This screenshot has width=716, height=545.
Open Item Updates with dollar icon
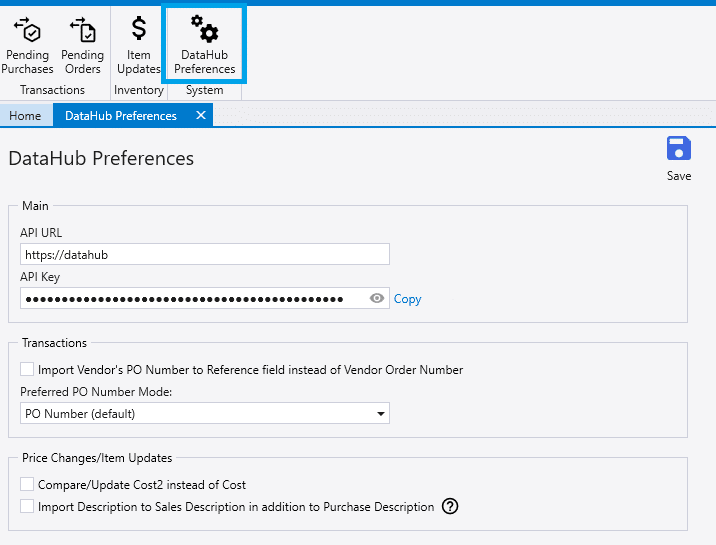tap(139, 46)
